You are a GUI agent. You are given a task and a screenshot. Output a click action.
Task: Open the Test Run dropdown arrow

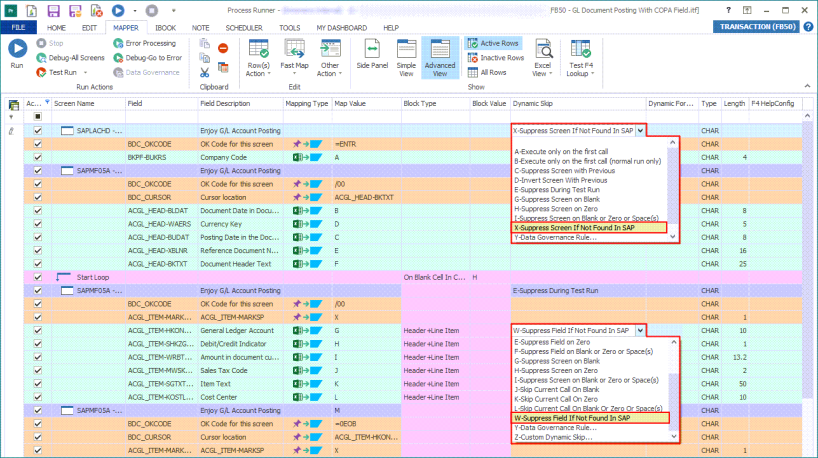pyautogui.click(x=86, y=73)
